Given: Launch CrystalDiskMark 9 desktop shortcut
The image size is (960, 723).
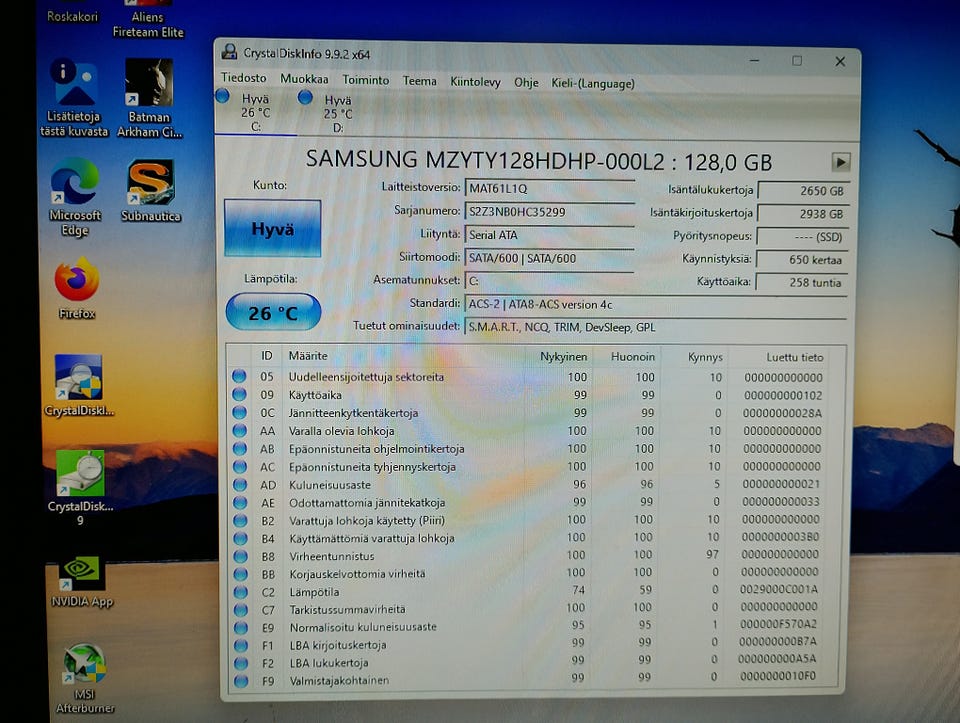Looking at the screenshot, I should (x=80, y=488).
